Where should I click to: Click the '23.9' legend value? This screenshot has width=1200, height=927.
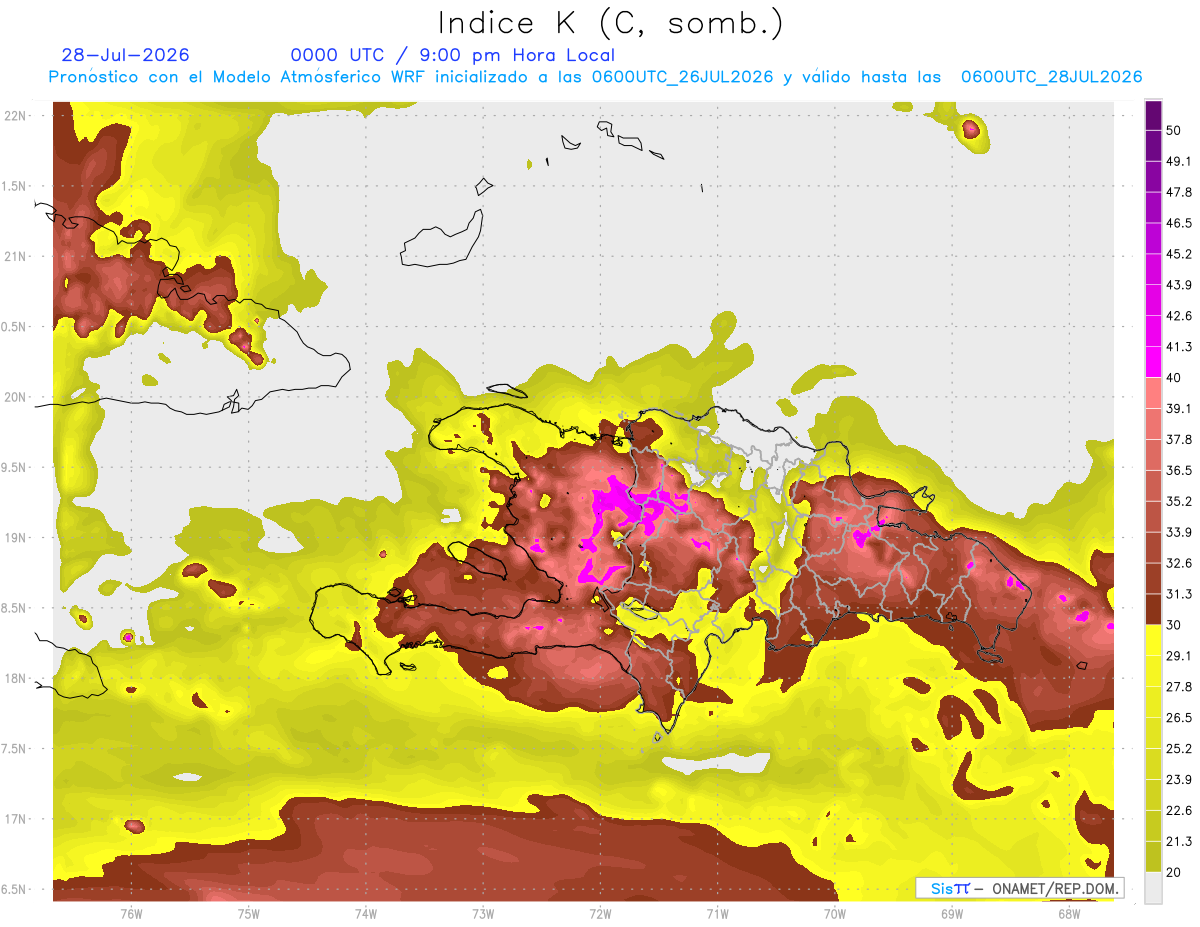(x=1179, y=780)
